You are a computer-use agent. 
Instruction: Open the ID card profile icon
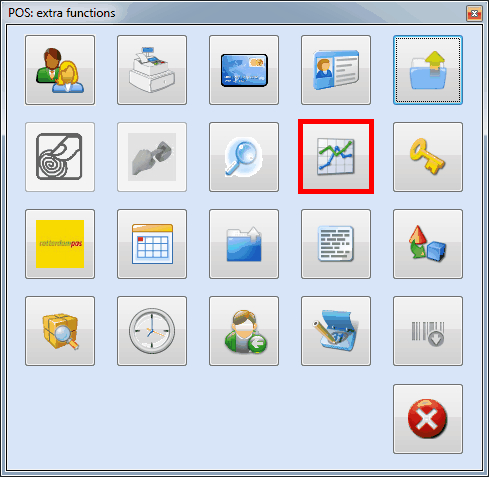[336, 70]
